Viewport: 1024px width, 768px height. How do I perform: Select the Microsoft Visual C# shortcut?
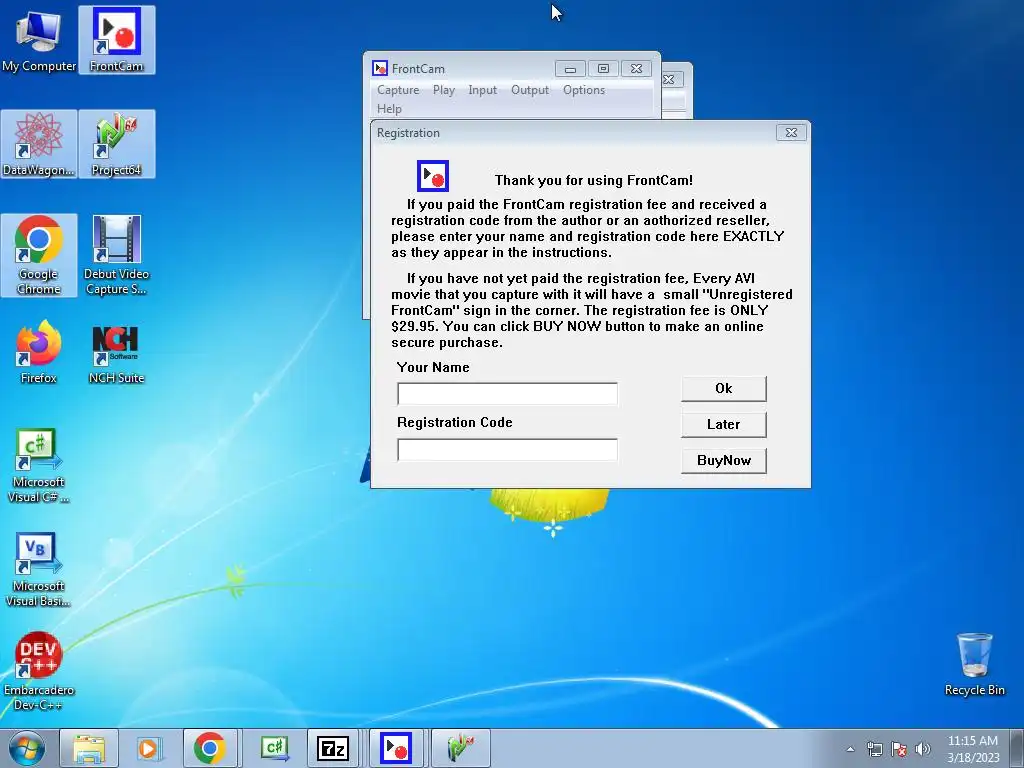39,465
